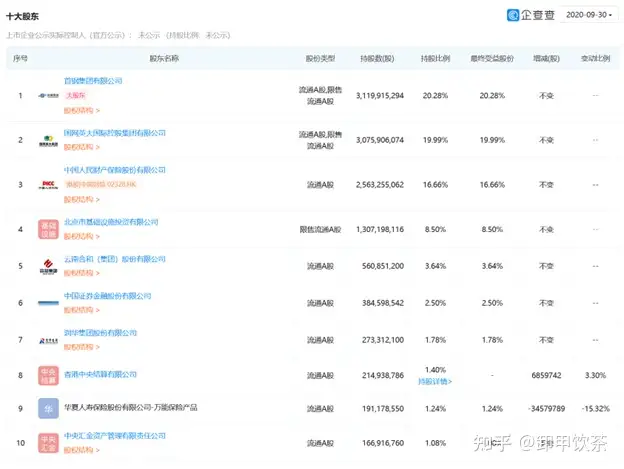624x469 pixels.
Task: Expand 股权结构 under 中国证券金融
Action: point(82,310)
